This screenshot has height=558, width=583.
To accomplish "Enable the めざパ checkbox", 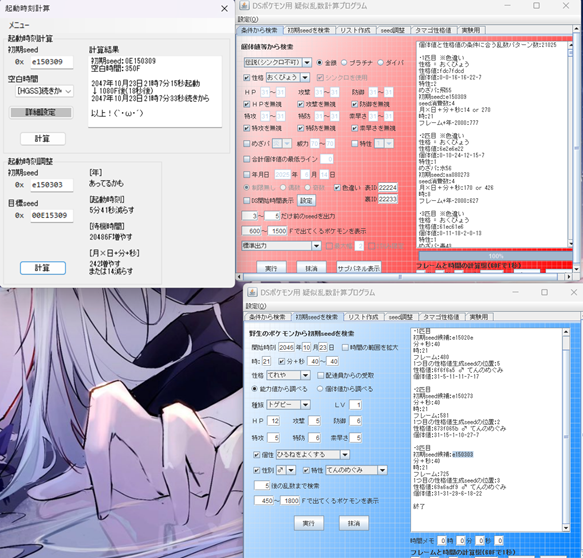I will click(246, 143).
